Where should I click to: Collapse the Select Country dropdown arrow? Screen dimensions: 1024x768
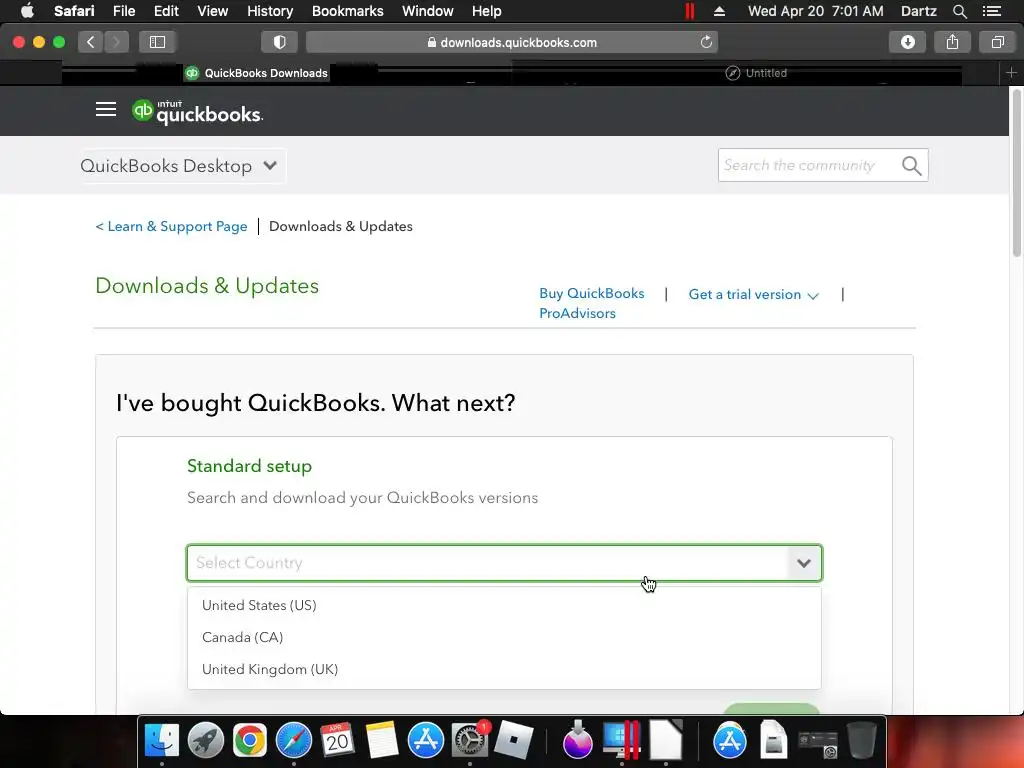pyautogui.click(x=804, y=563)
